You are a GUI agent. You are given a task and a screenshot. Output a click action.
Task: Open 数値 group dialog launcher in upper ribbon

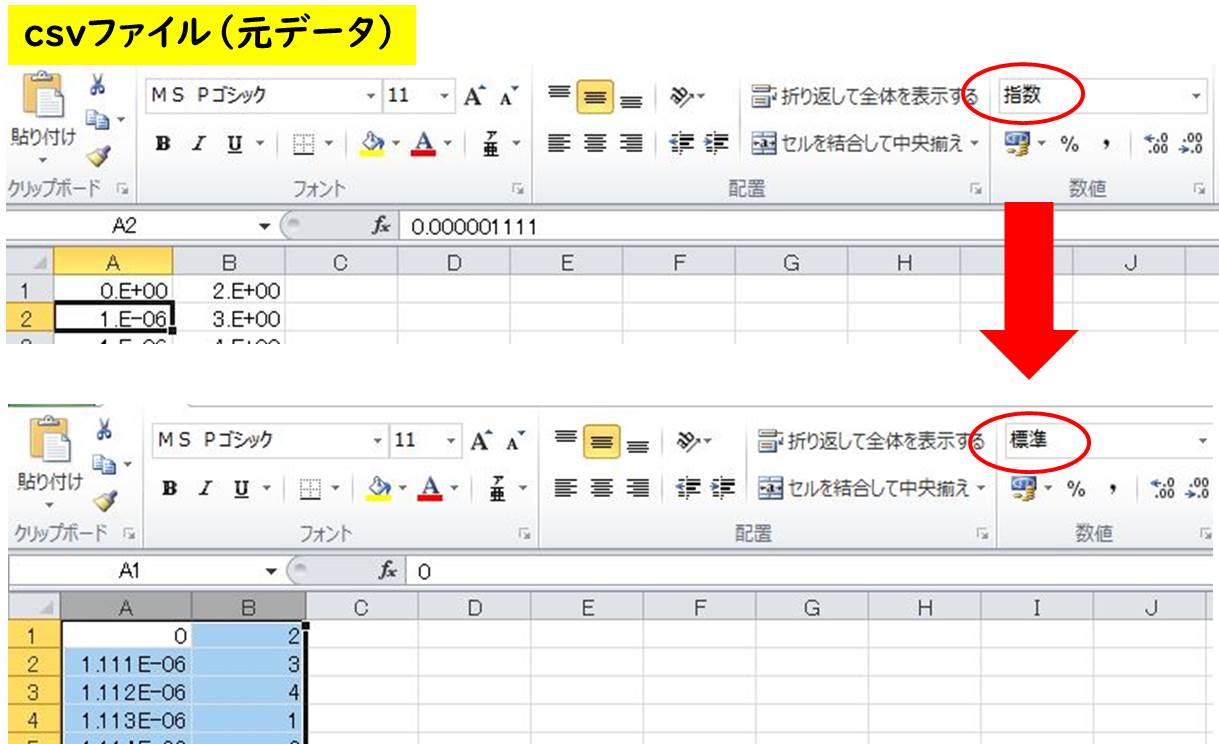(x=1199, y=187)
